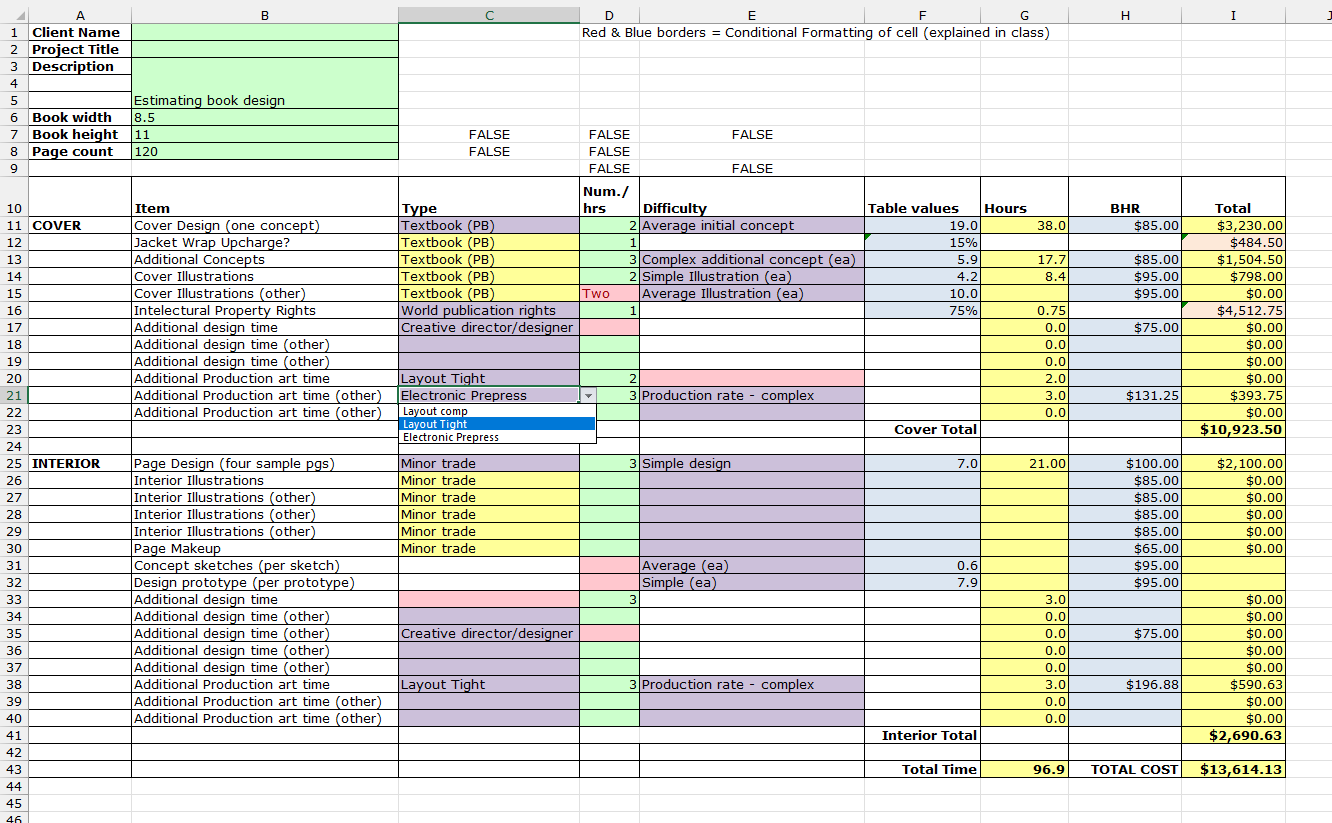The height and width of the screenshot is (823, 1332).
Task: Click the yellow 15% cell in Table values
Action: (x=921, y=242)
